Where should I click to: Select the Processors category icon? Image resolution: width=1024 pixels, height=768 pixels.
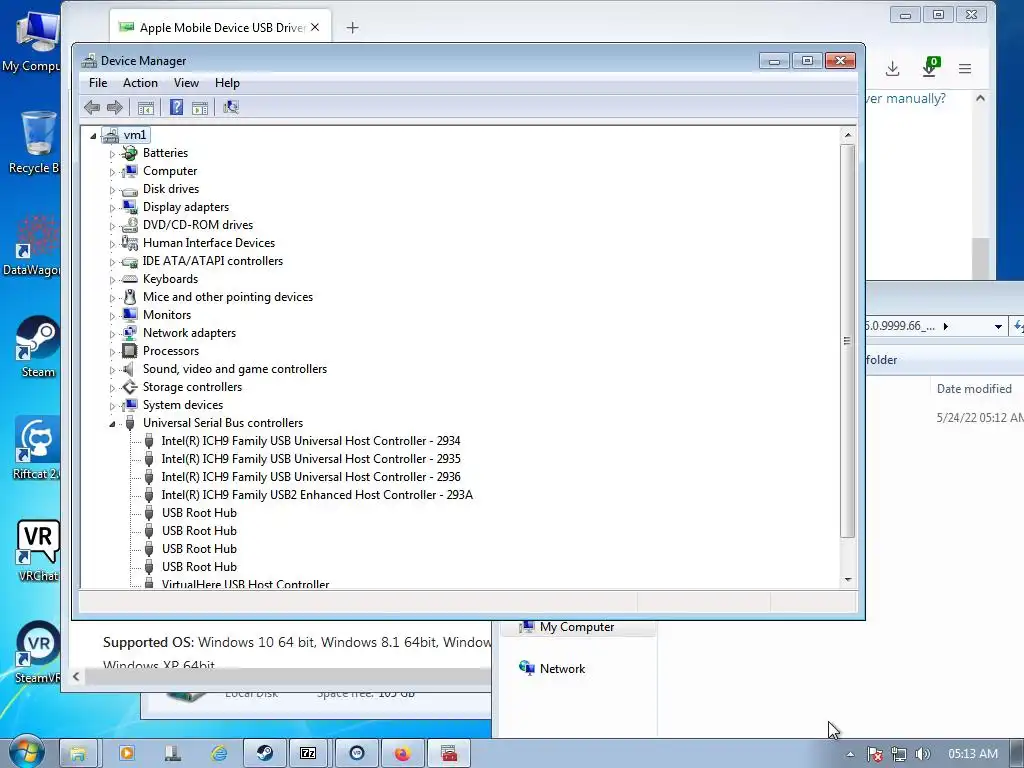(130, 351)
